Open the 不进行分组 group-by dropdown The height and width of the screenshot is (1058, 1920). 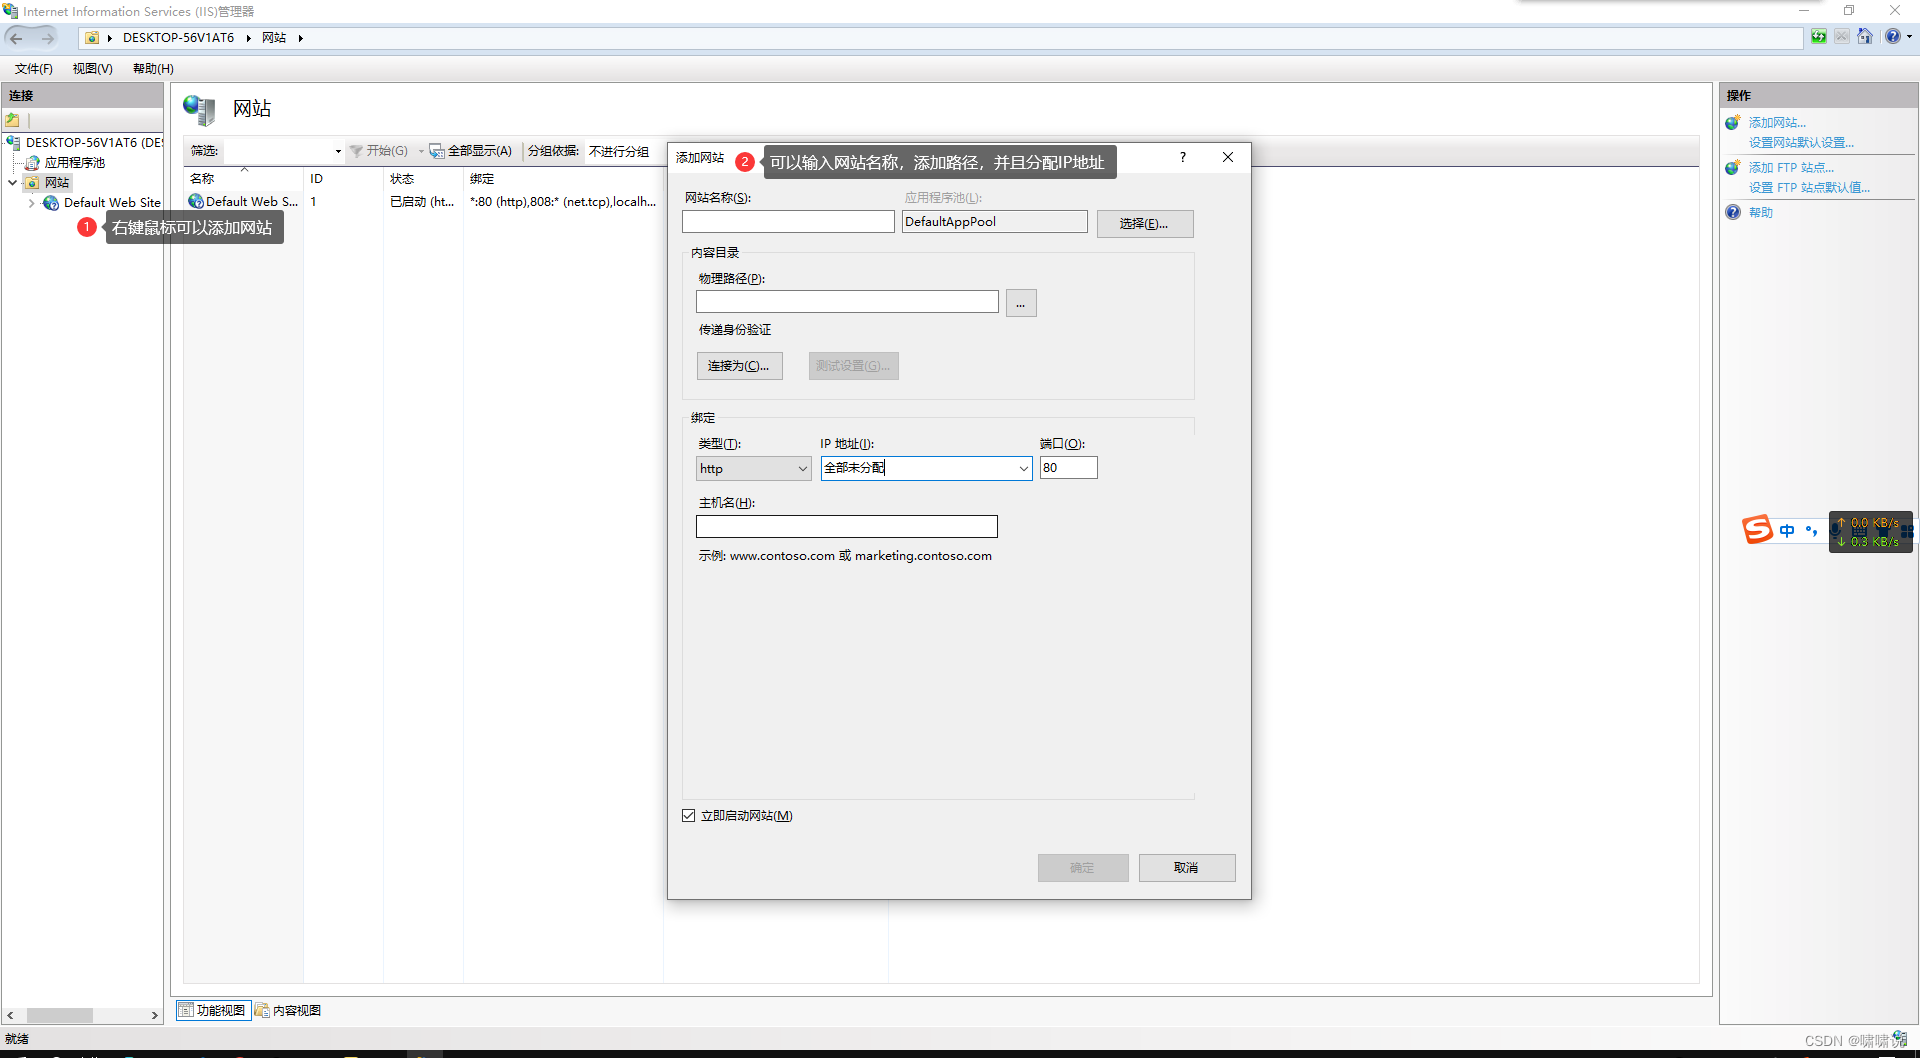620,151
